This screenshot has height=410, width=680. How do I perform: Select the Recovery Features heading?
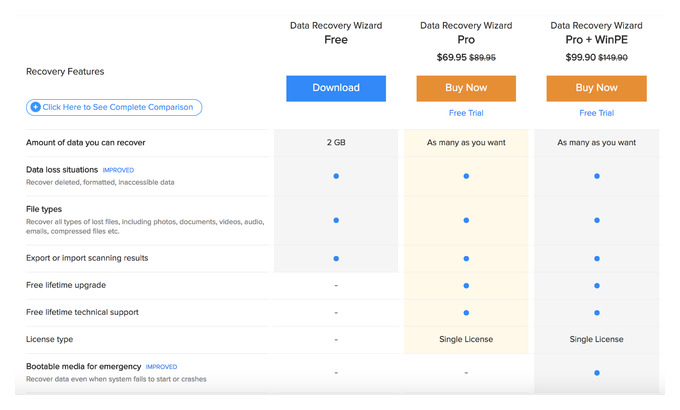(x=65, y=72)
